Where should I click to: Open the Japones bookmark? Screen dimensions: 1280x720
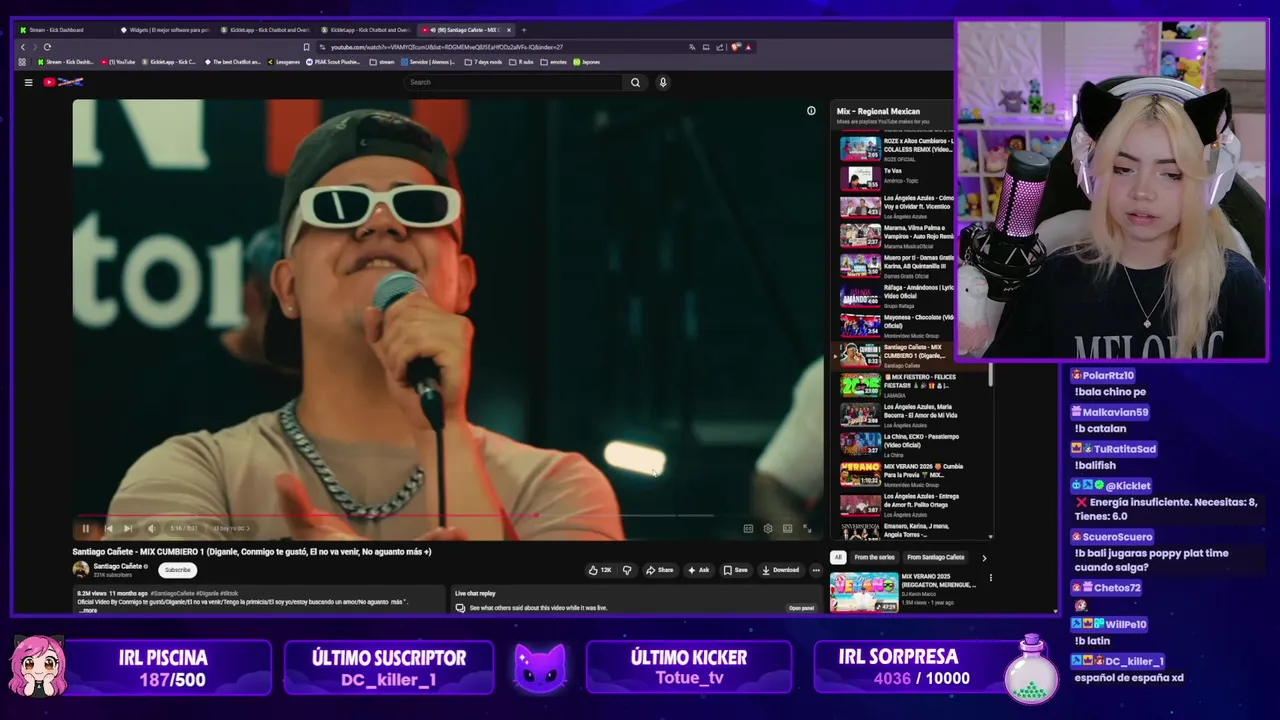click(587, 62)
